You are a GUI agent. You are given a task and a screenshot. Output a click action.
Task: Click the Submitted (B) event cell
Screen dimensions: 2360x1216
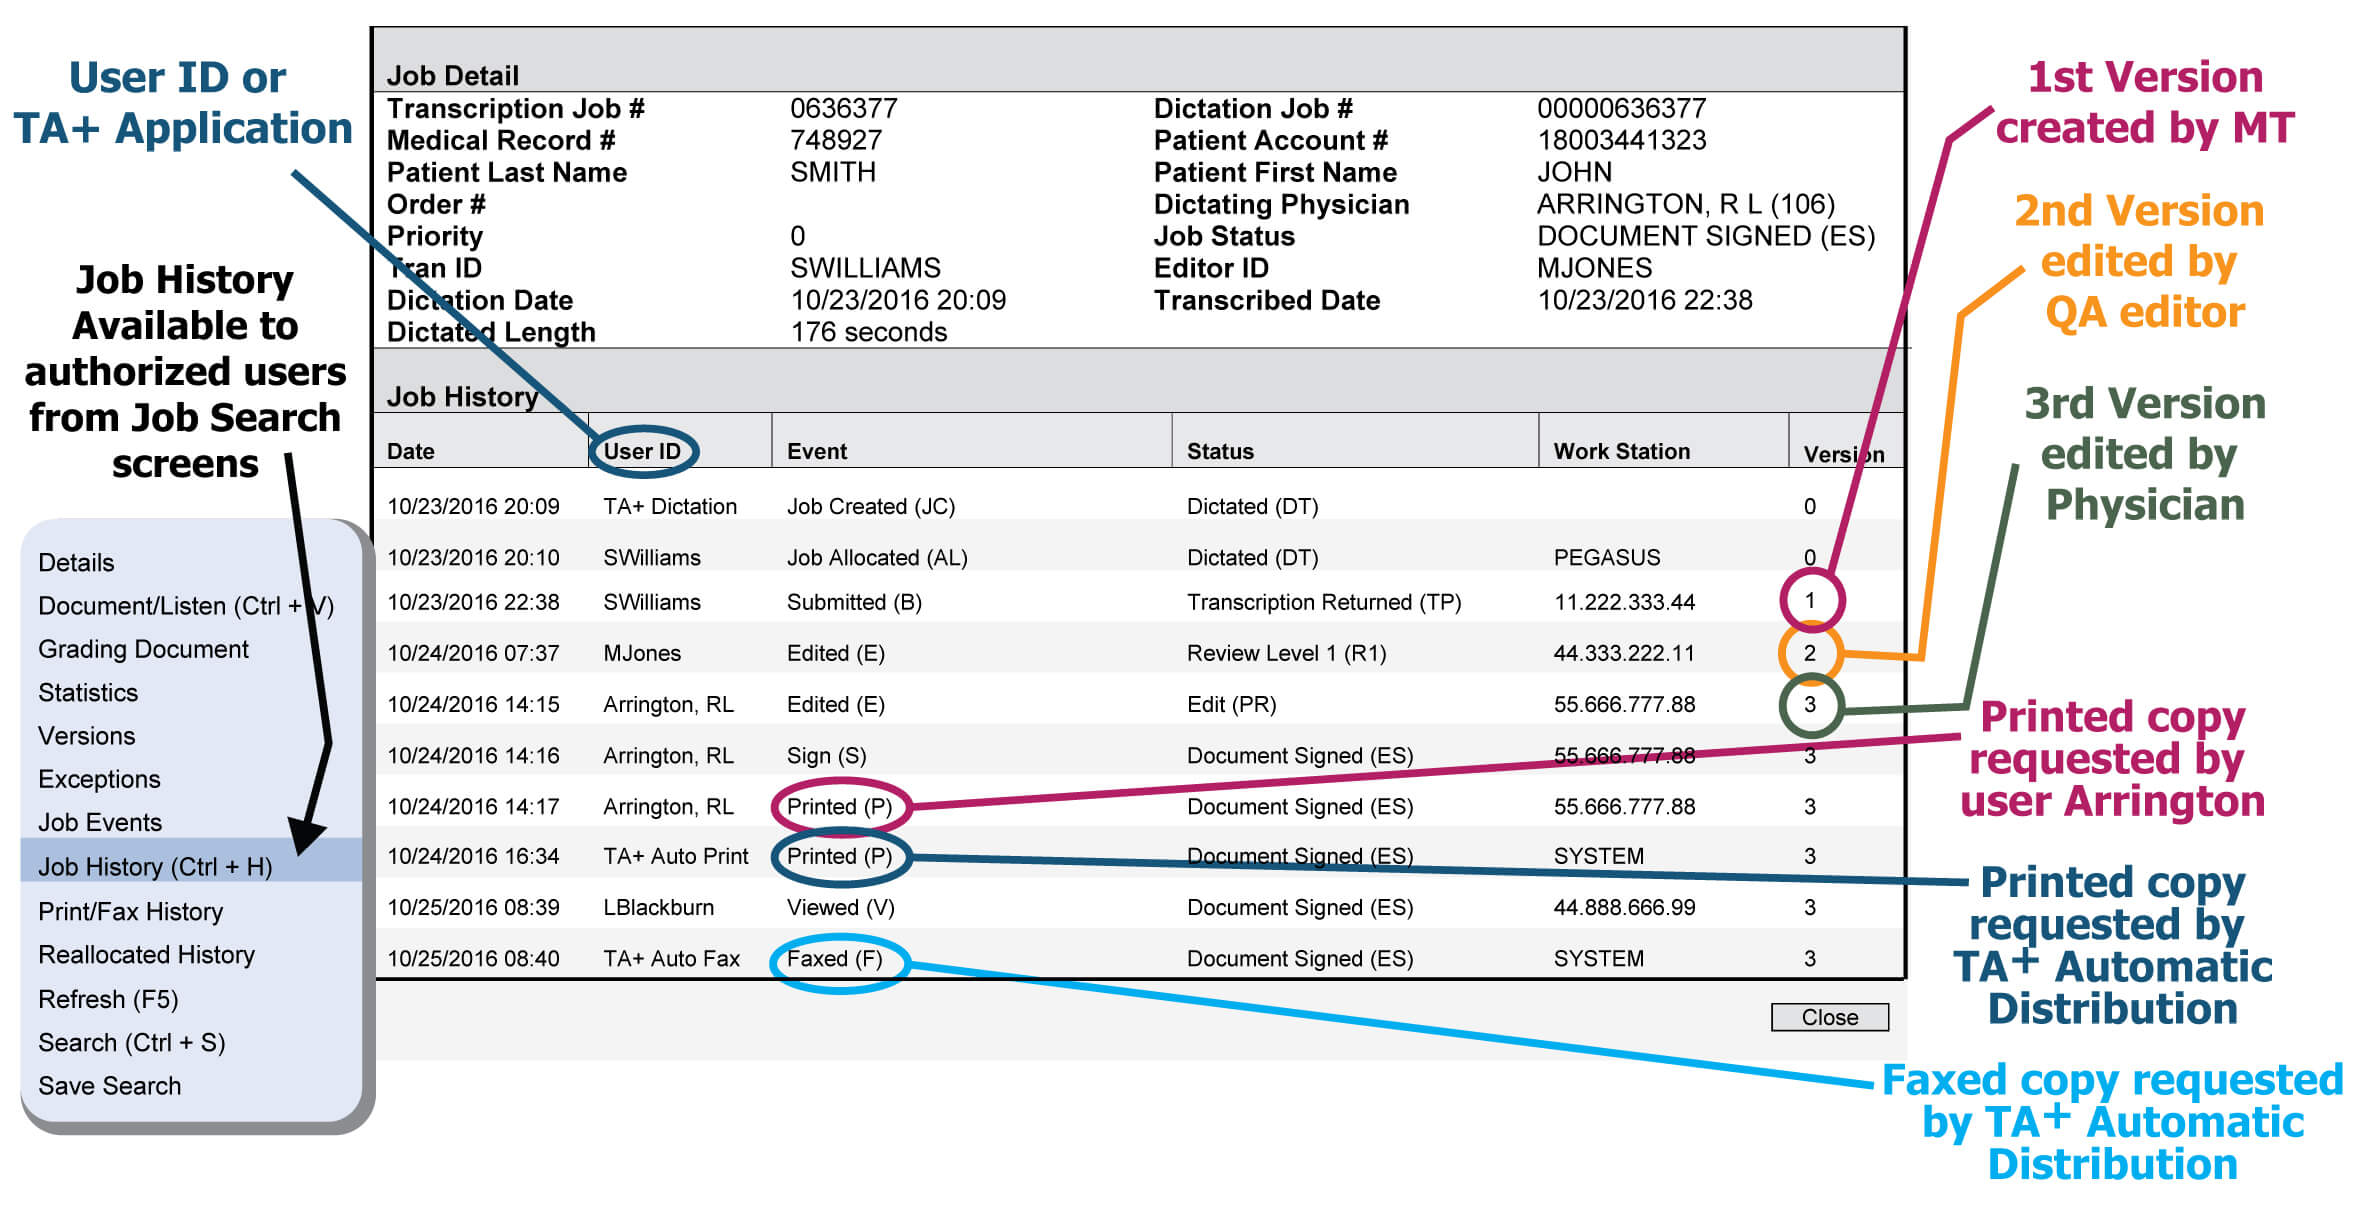(x=854, y=602)
